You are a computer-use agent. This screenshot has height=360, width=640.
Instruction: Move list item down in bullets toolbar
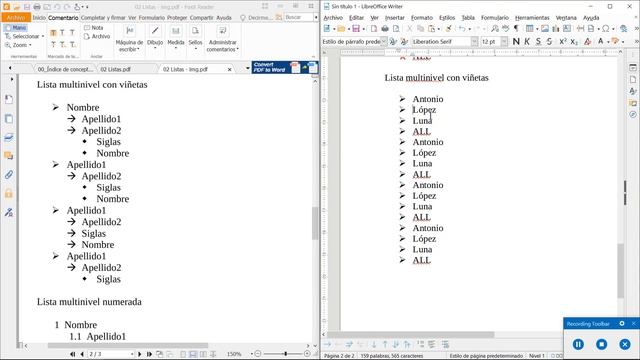point(374,344)
